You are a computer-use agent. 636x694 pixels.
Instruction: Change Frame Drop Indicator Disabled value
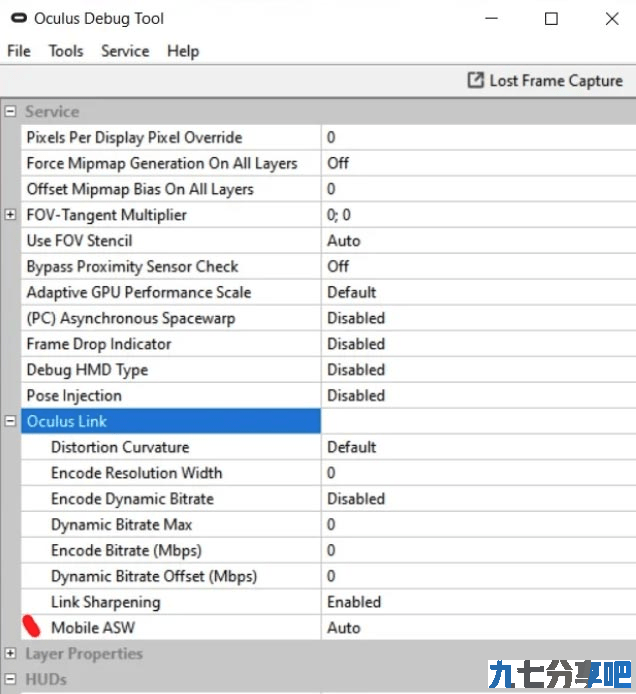coord(479,344)
